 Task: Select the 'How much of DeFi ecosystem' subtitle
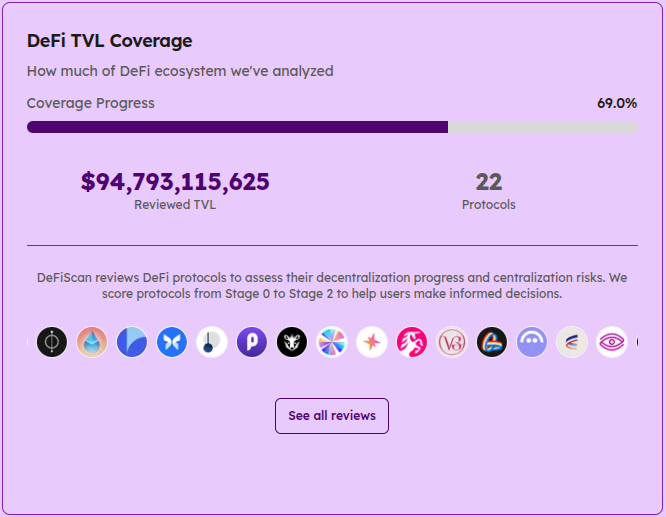point(180,71)
